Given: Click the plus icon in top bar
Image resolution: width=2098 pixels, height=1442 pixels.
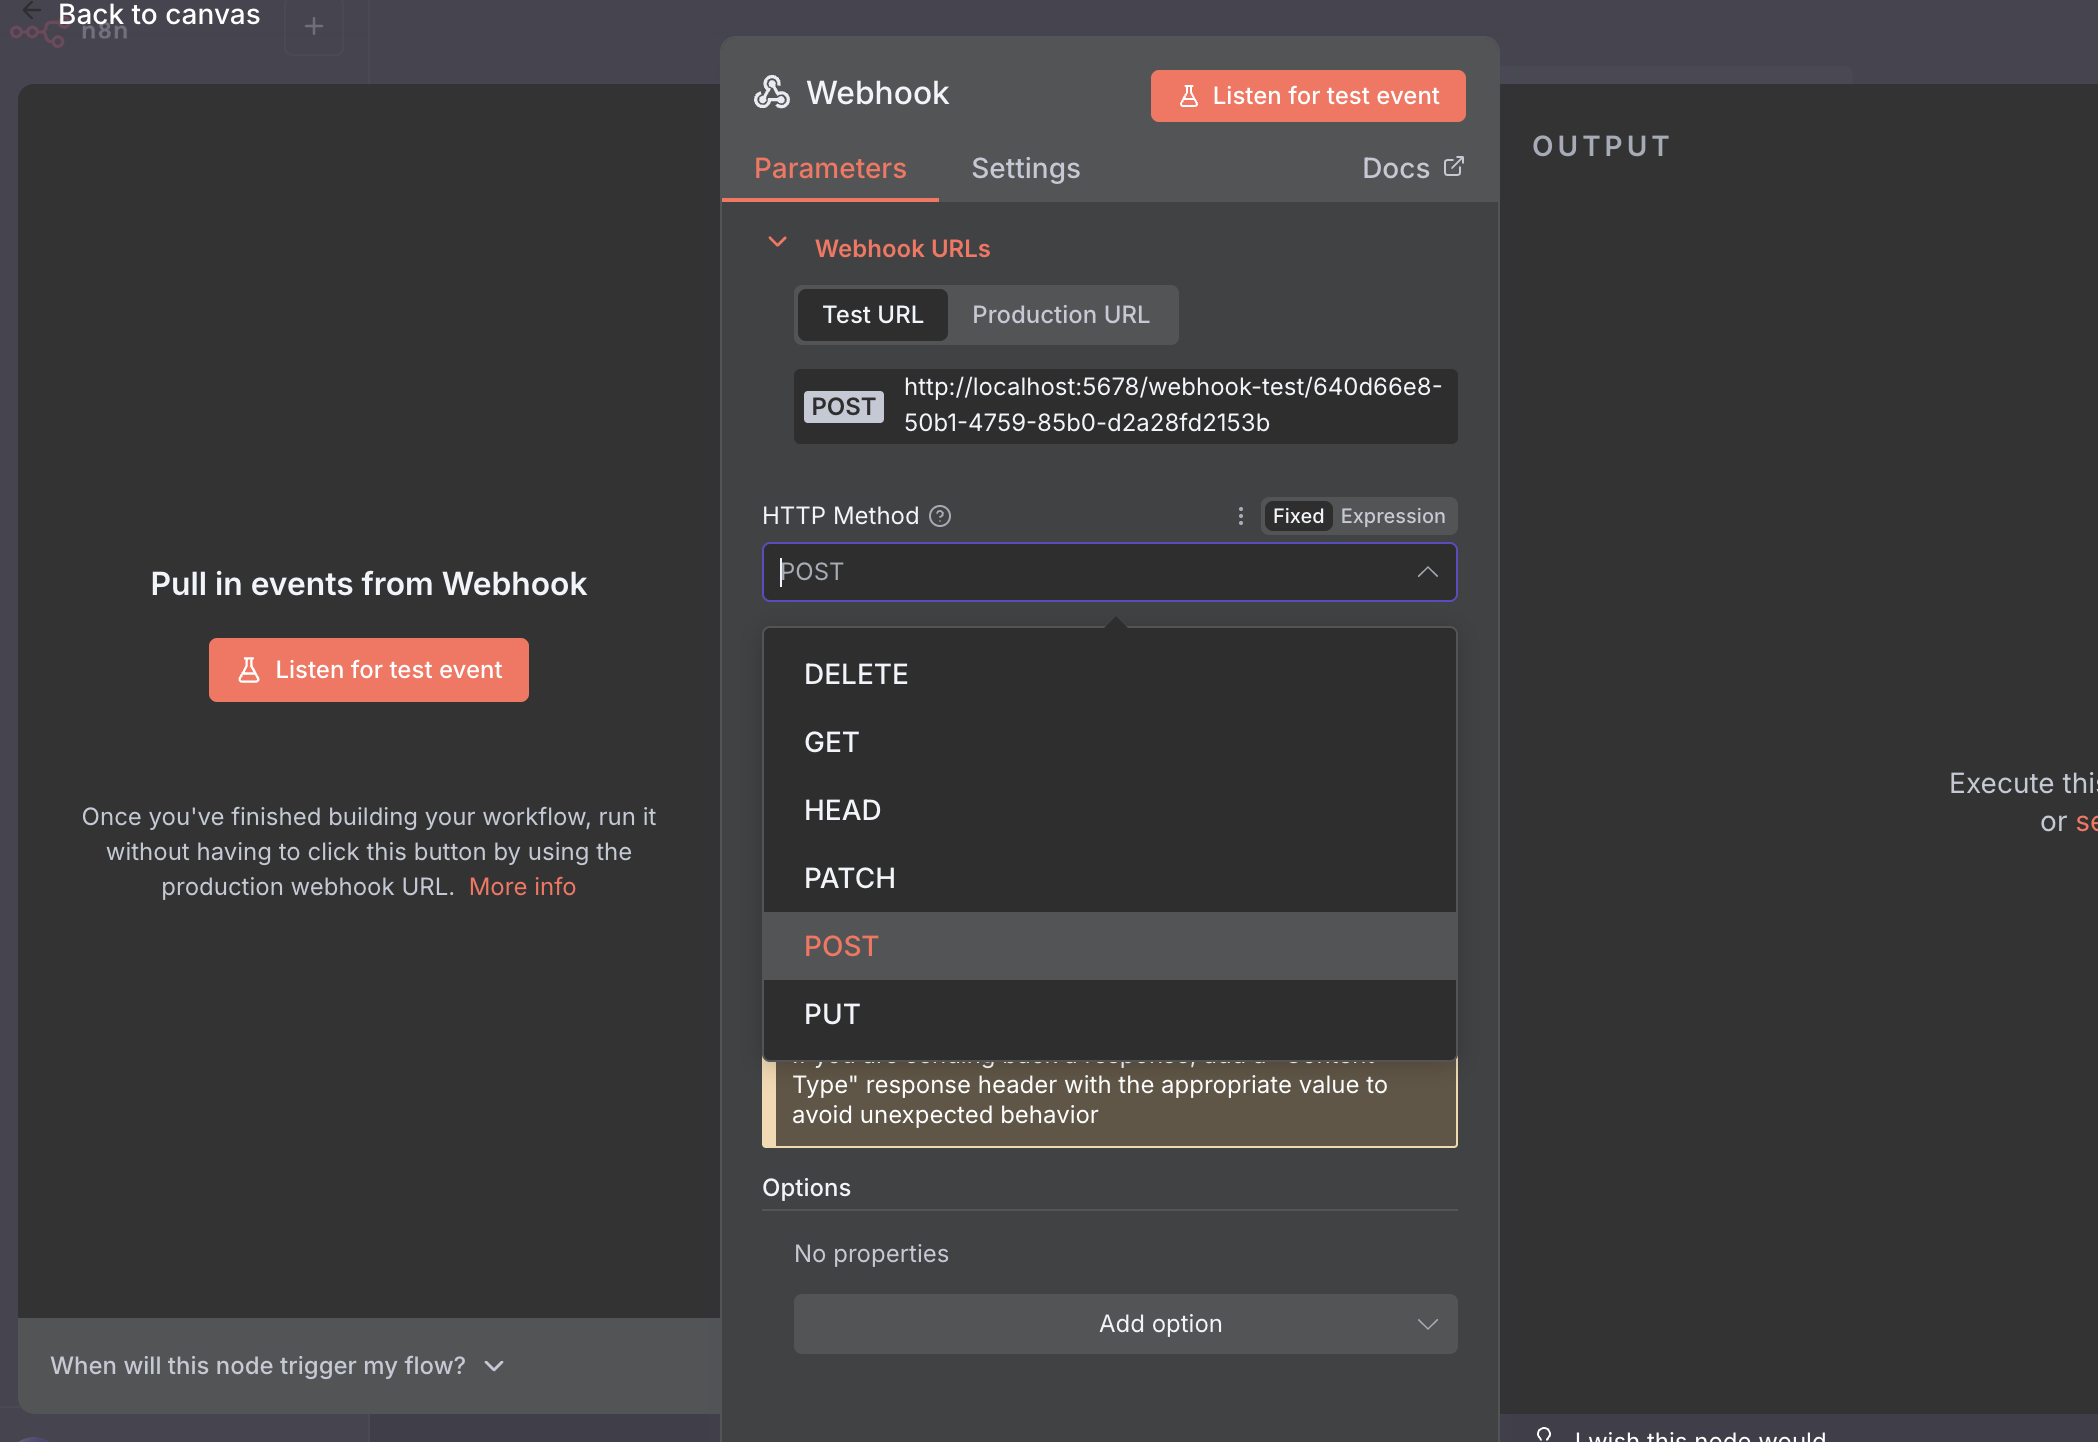Looking at the screenshot, I should 314,27.
